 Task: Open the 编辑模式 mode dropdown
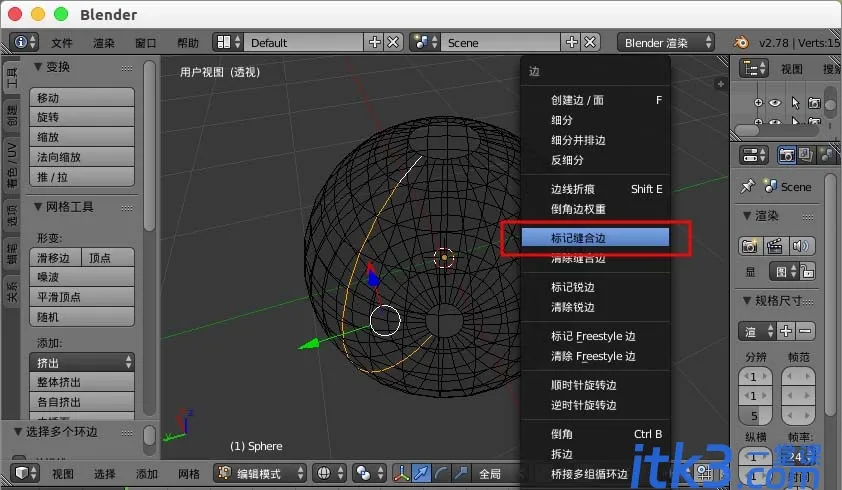[x=260, y=473]
